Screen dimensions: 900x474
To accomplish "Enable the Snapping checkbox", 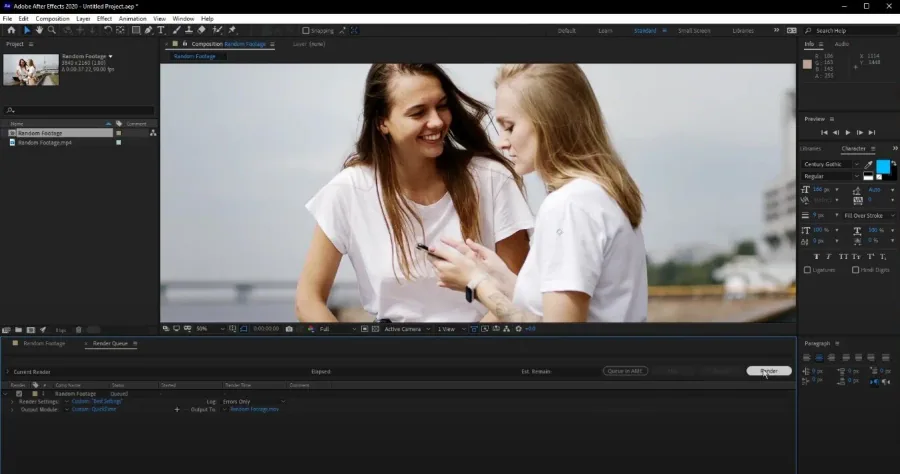I will pyautogui.click(x=305, y=31).
